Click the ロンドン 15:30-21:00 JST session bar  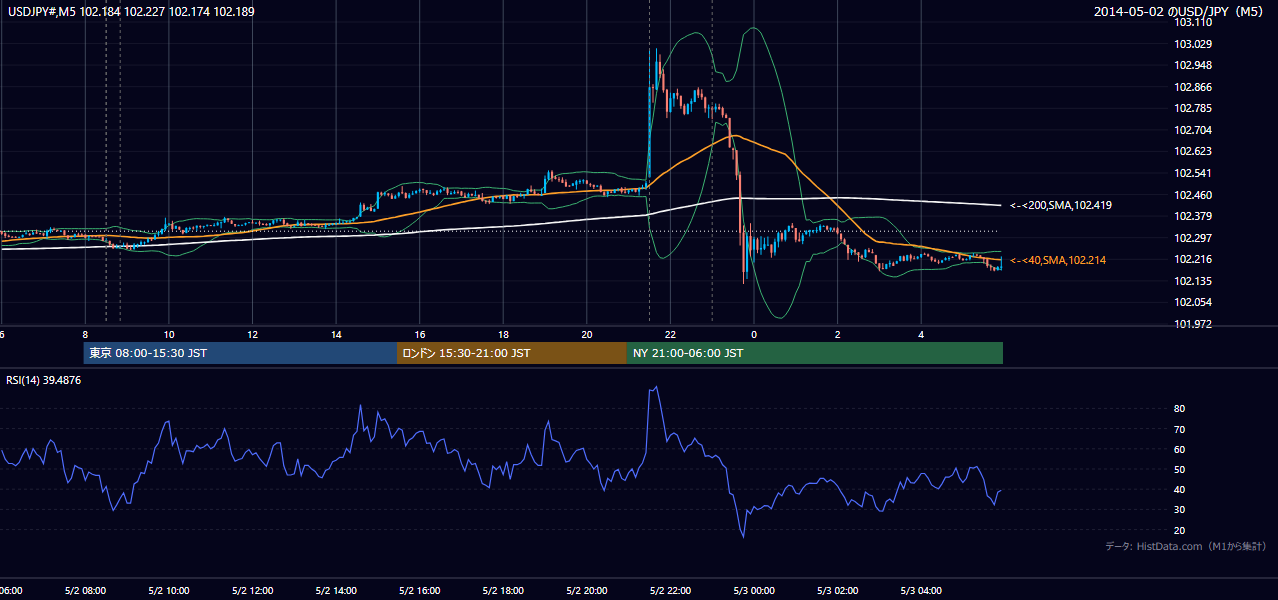pos(512,353)
